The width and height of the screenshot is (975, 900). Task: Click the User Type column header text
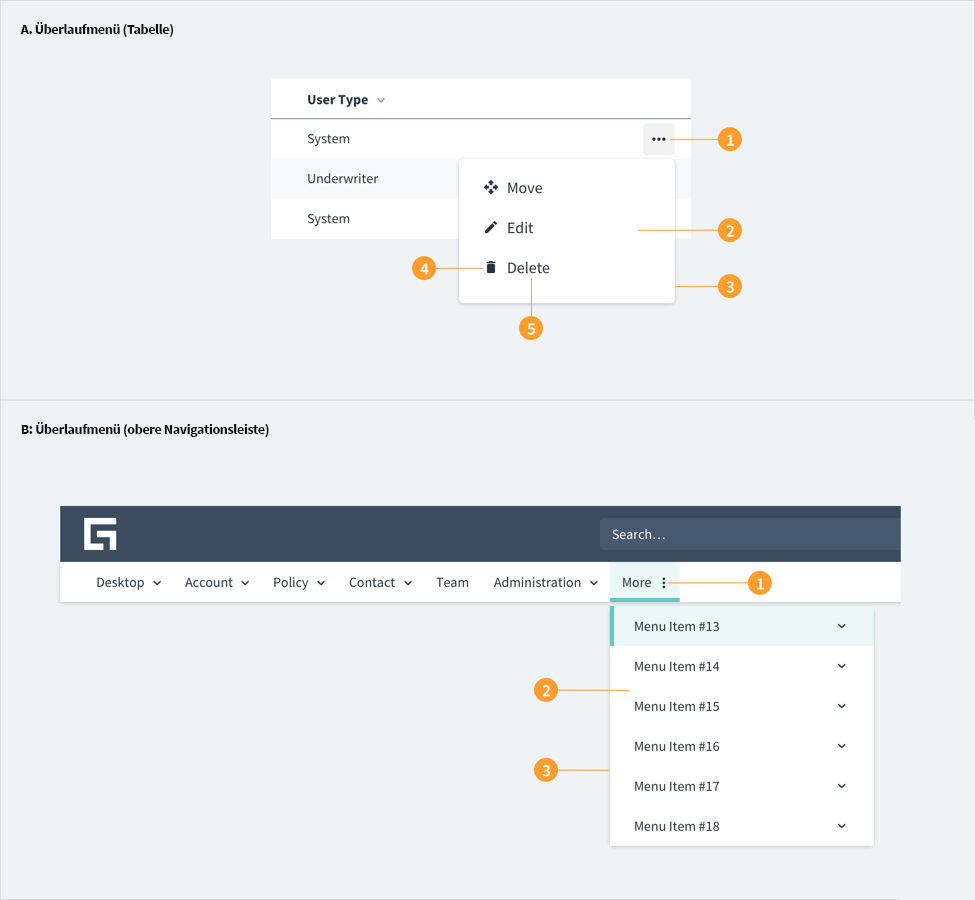coord(338,100)
